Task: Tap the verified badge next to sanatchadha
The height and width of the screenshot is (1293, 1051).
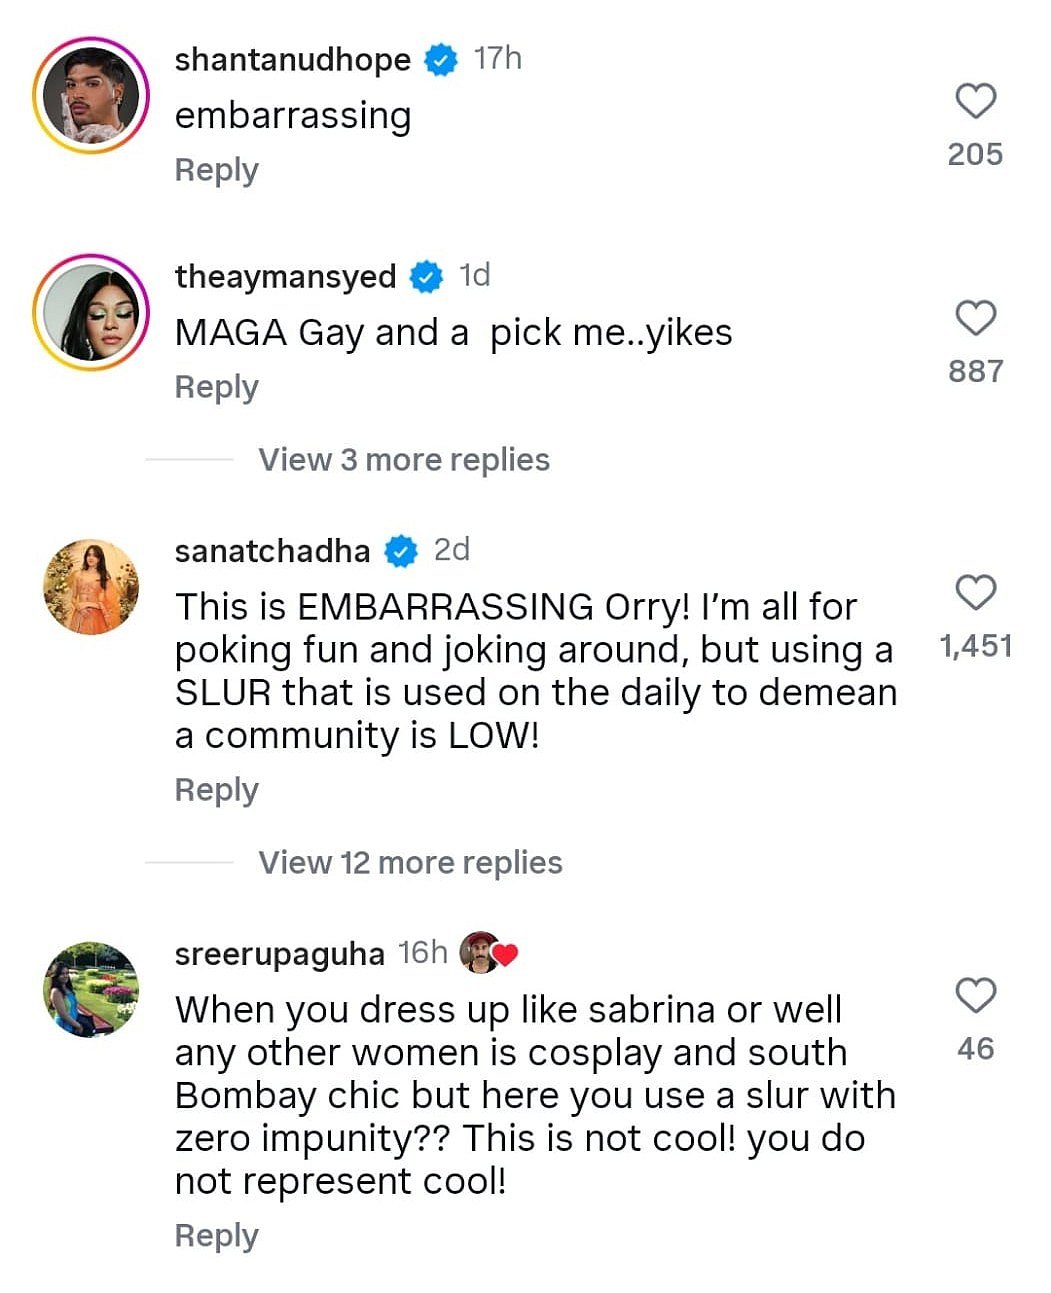Action: point(401,551)
